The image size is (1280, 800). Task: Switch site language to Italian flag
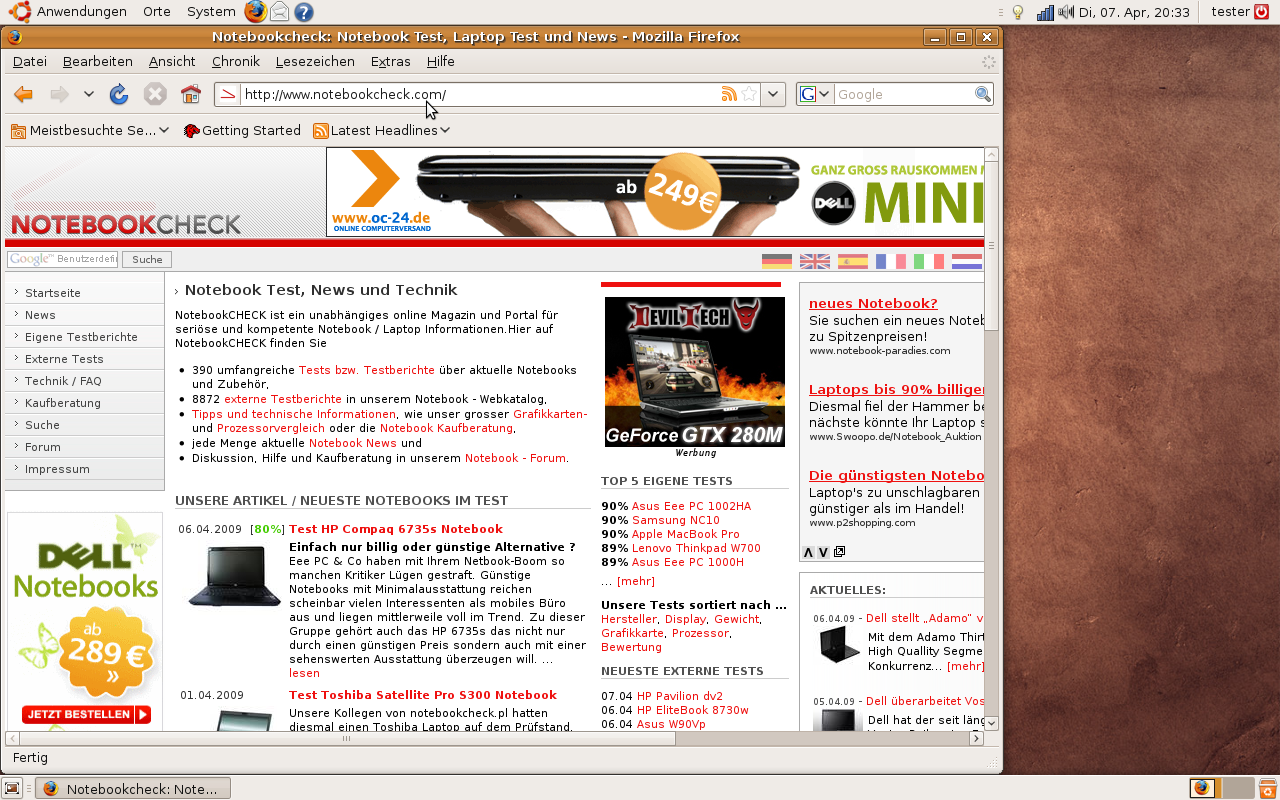point(929,261)
